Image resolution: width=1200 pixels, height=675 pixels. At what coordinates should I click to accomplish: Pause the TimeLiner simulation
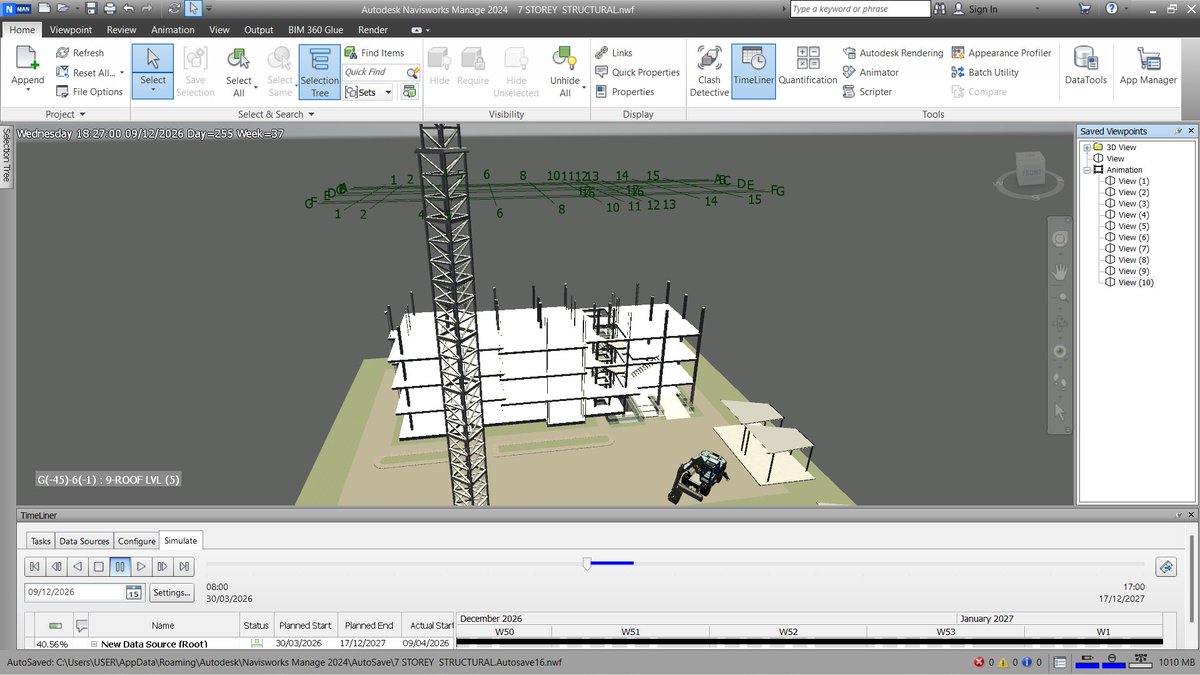[119, 567]
